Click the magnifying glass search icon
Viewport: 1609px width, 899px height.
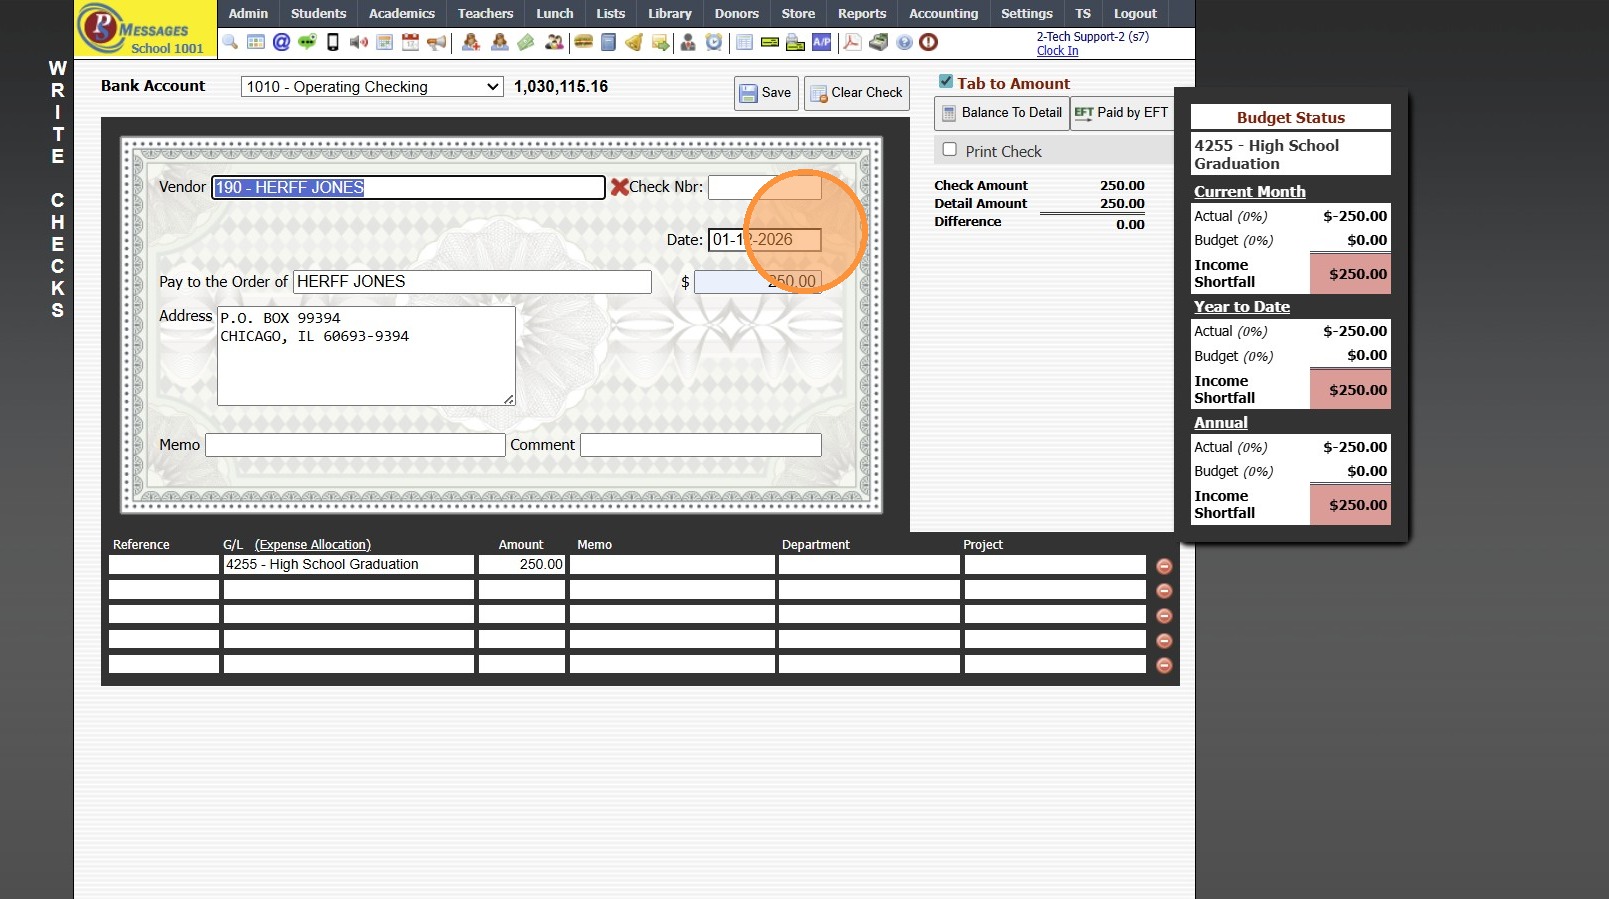[230, 42]
